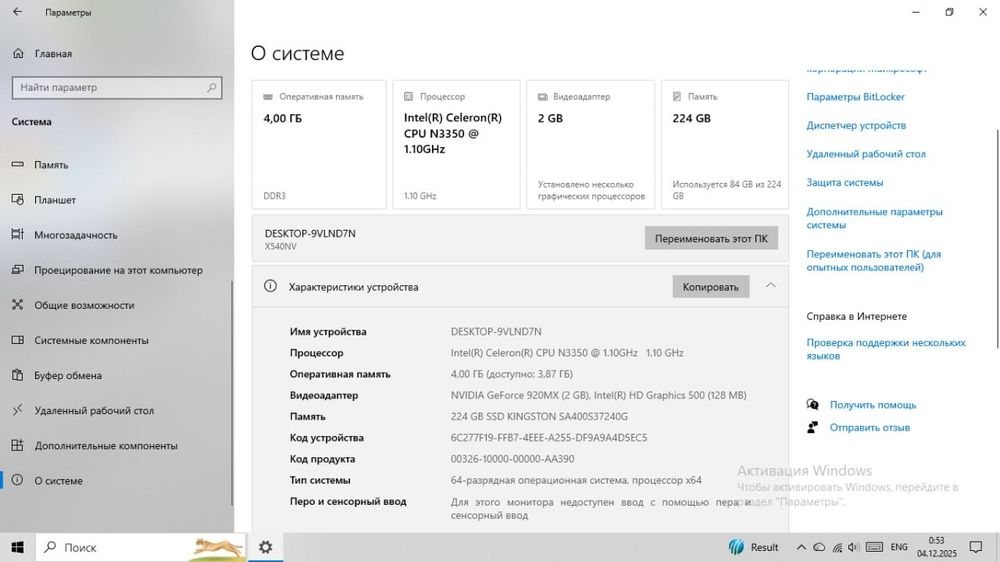This screenshot has width=1000, height=562.
Task: Click the remote desktop icon in the sidebar
Action: coord(17,410)
